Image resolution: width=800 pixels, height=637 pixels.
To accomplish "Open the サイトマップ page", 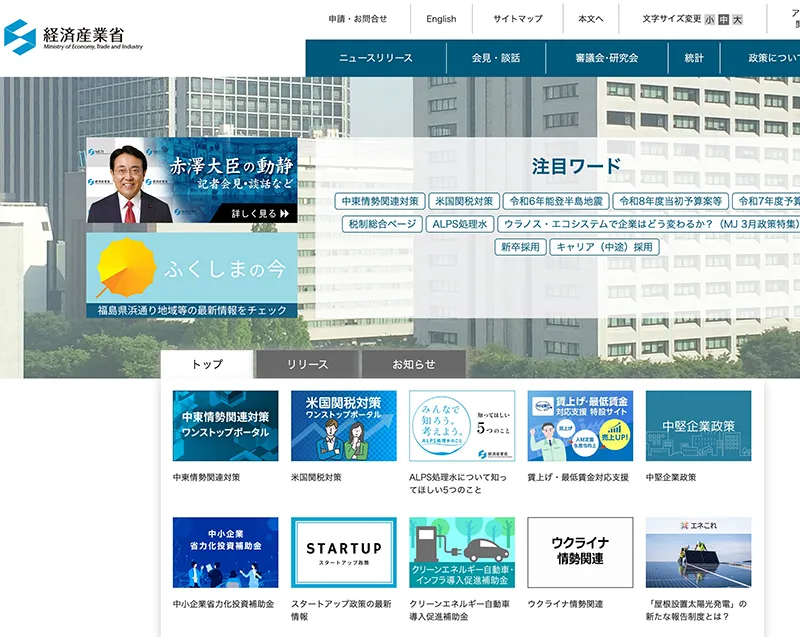I will [518, 19].
